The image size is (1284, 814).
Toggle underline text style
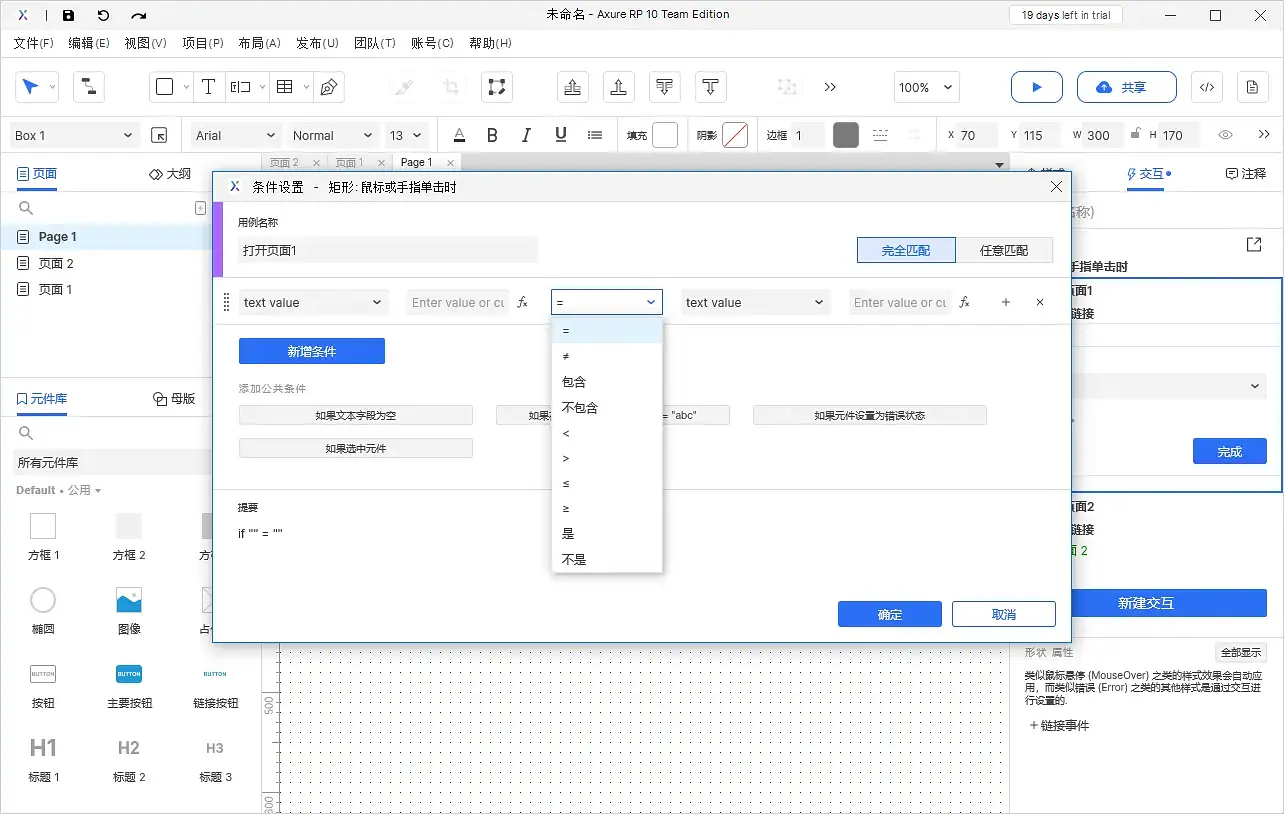(560, 134)
